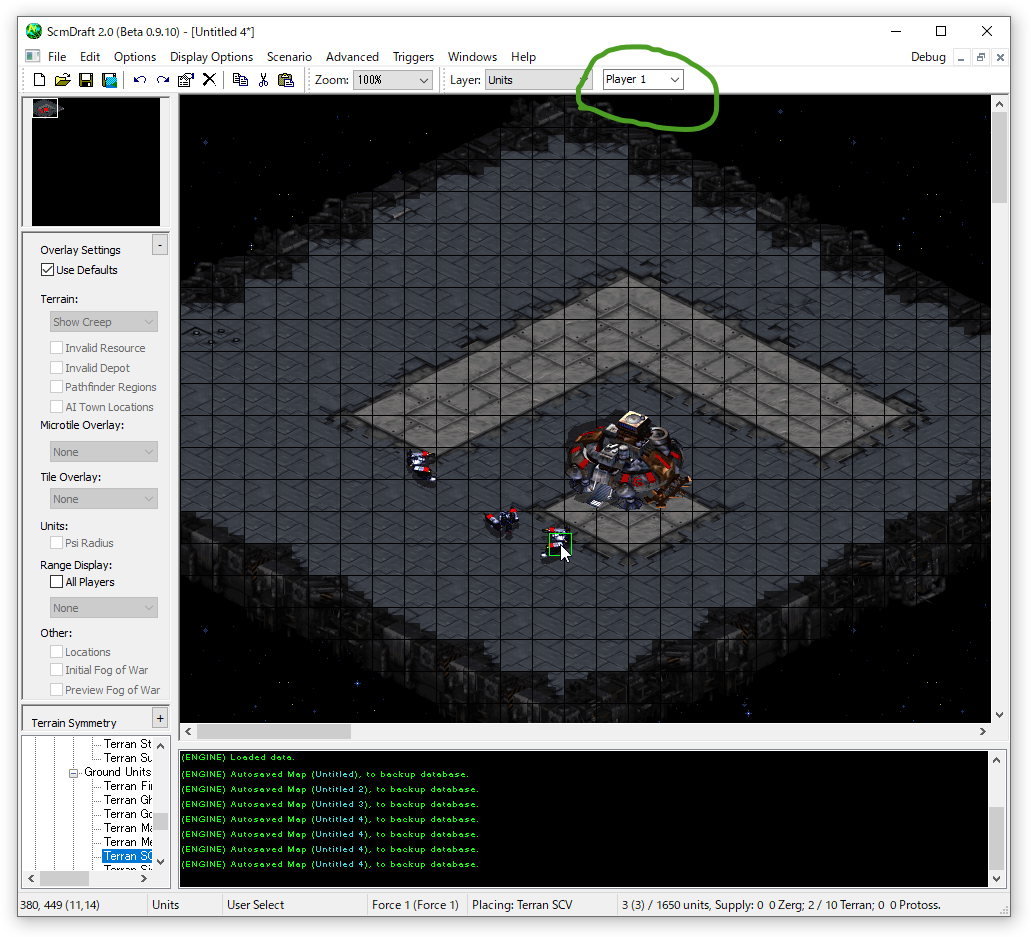Cut the selection with scissors icon
The width and height of the screenshot is (1031, 937).
(264, 80)
